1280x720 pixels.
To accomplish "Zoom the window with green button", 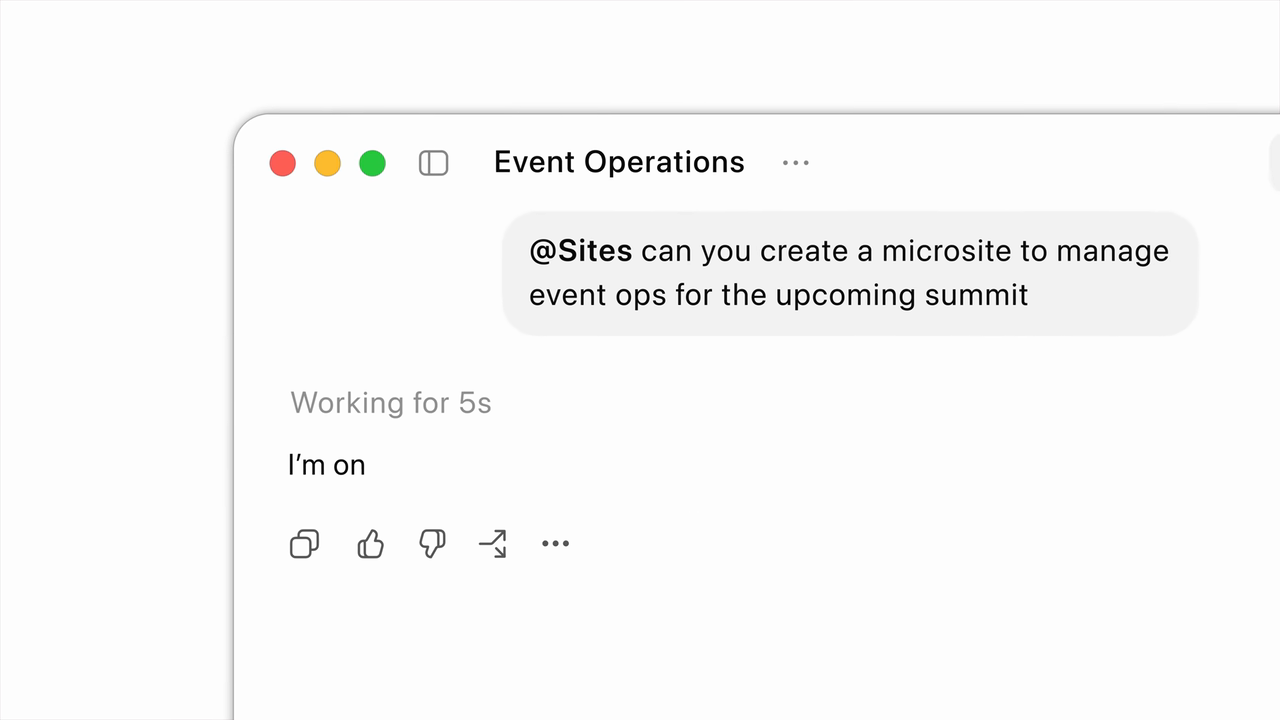I will tap(373, 163).
